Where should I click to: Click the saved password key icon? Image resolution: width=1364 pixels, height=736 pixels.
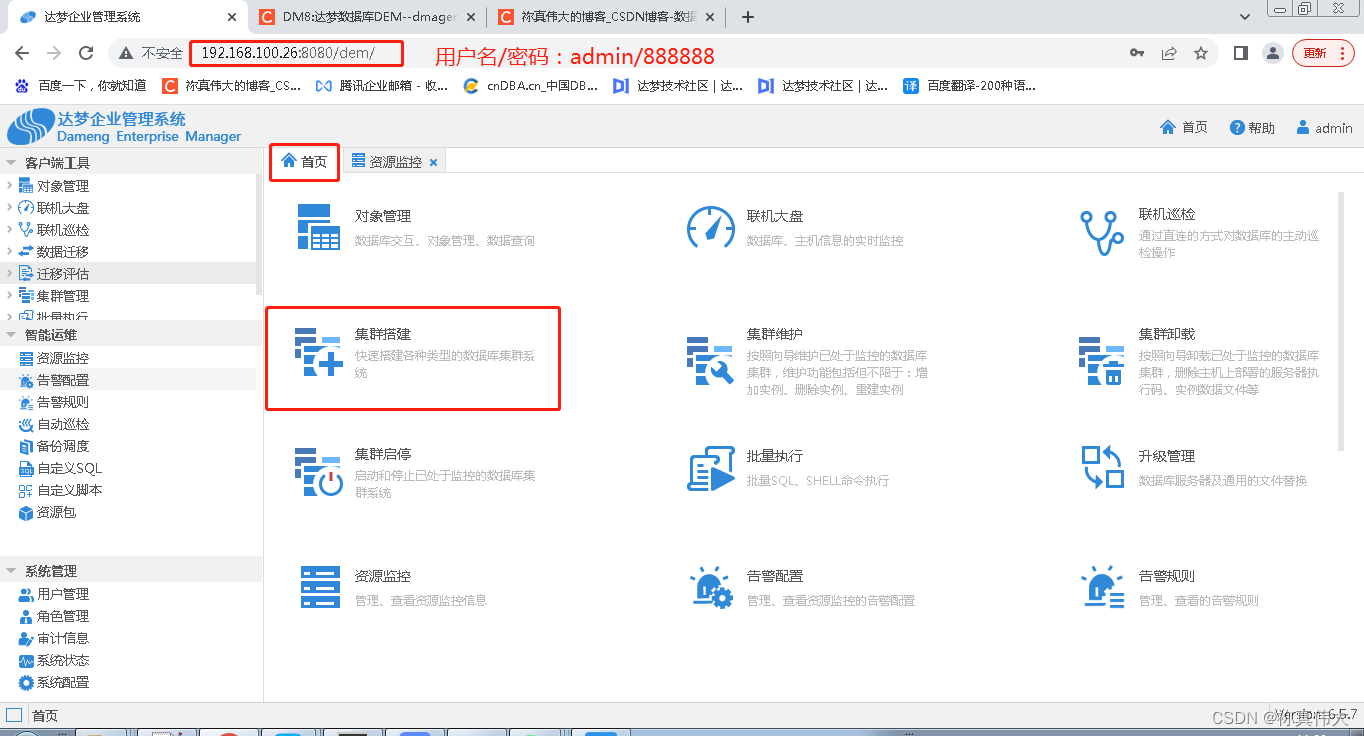point(1137,53)
